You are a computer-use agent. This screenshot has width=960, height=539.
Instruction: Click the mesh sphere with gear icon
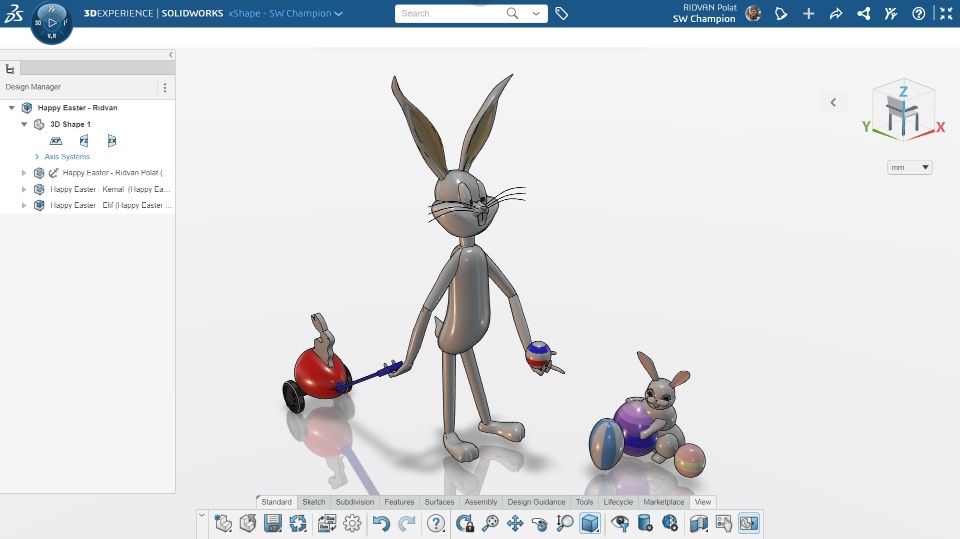click(x=670, y=523)
